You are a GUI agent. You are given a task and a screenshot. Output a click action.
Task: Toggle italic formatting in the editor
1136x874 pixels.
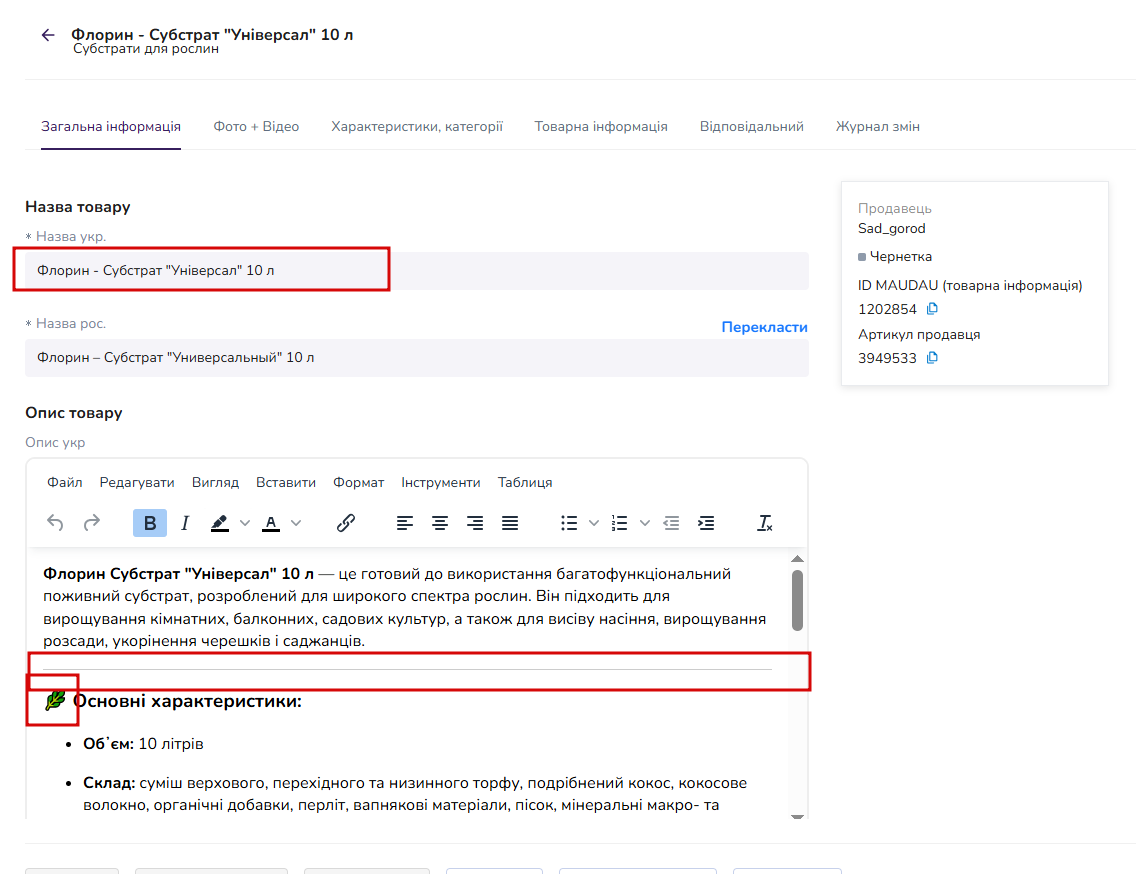pyautogui.click(x=185, y=523)
